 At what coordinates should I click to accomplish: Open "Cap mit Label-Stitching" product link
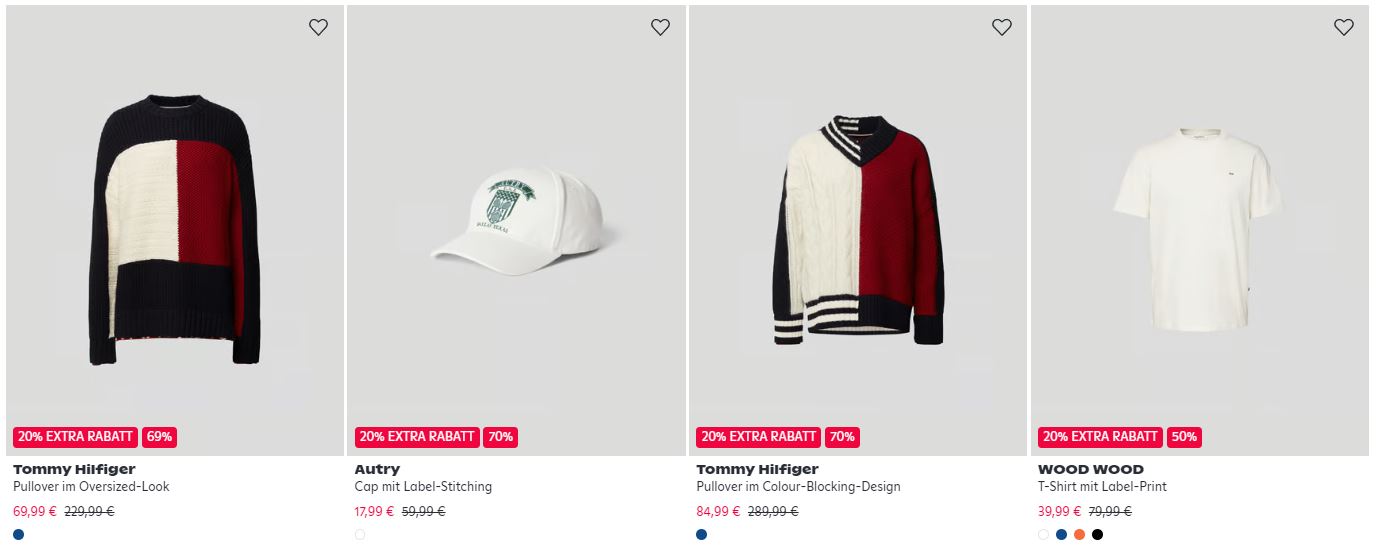tap(423, 487)
